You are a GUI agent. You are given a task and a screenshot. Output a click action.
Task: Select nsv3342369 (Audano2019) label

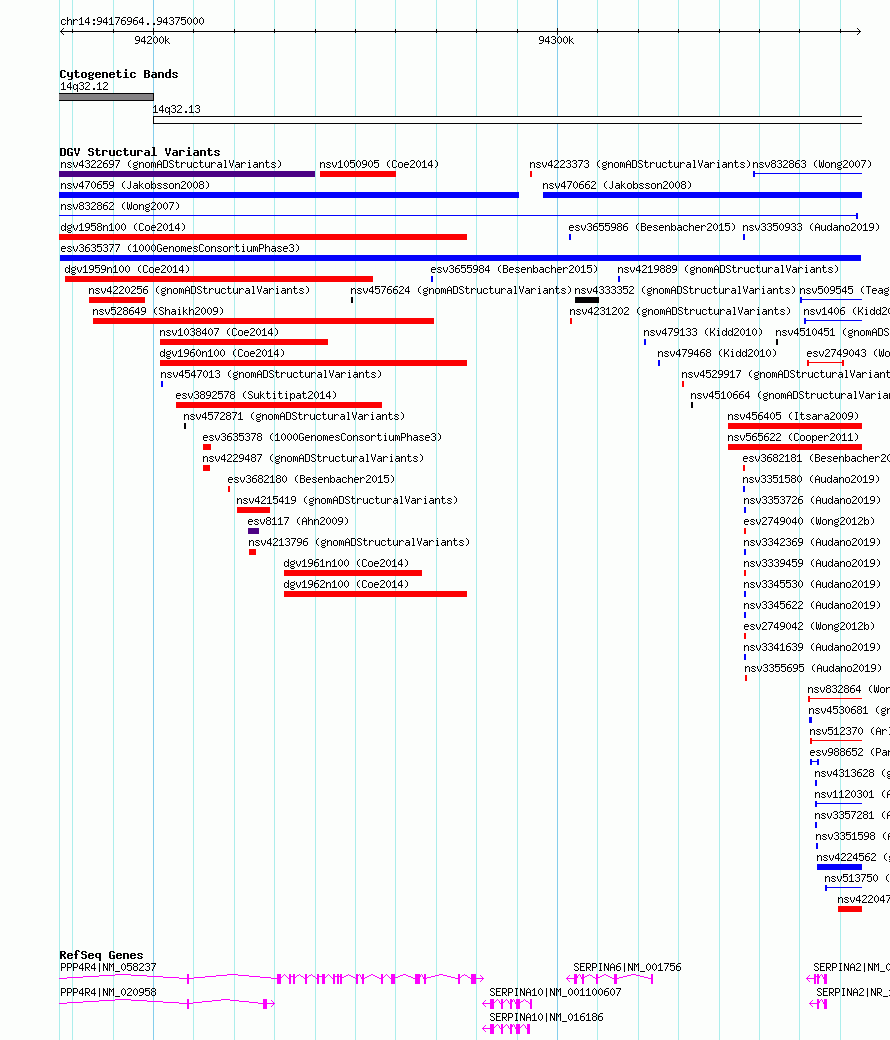click(x=812, y=543)
